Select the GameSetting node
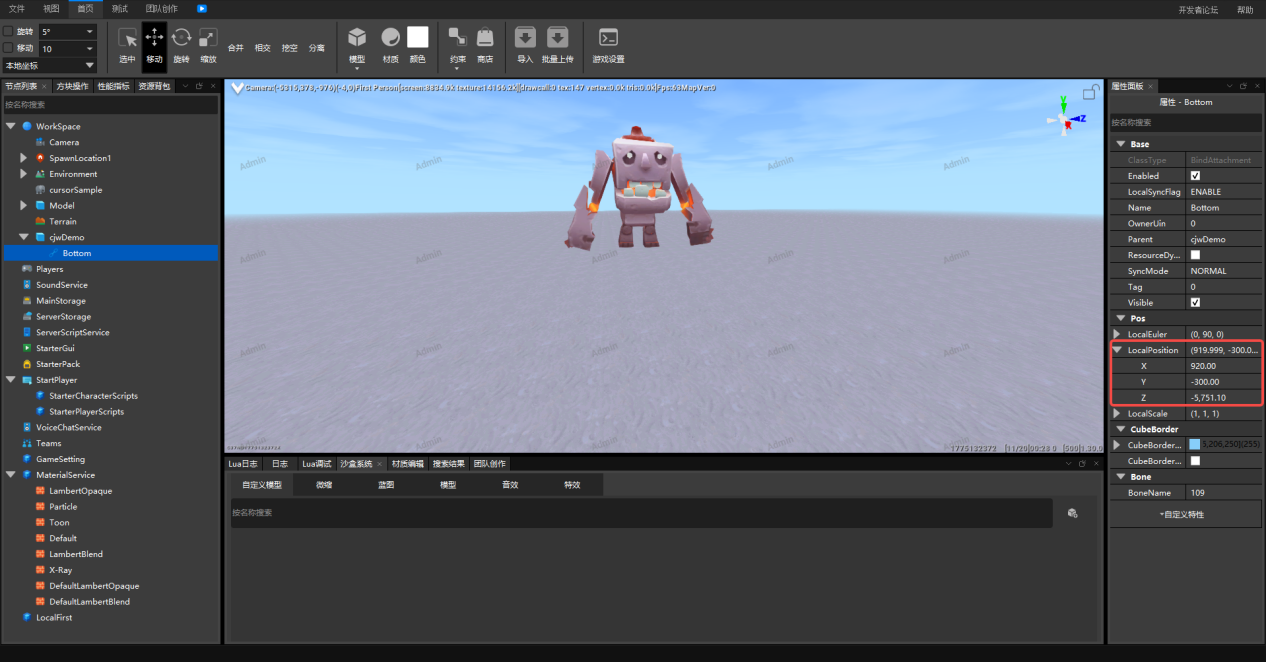Viewport: 1266px width, 662px height. click(x=60, y=459)
